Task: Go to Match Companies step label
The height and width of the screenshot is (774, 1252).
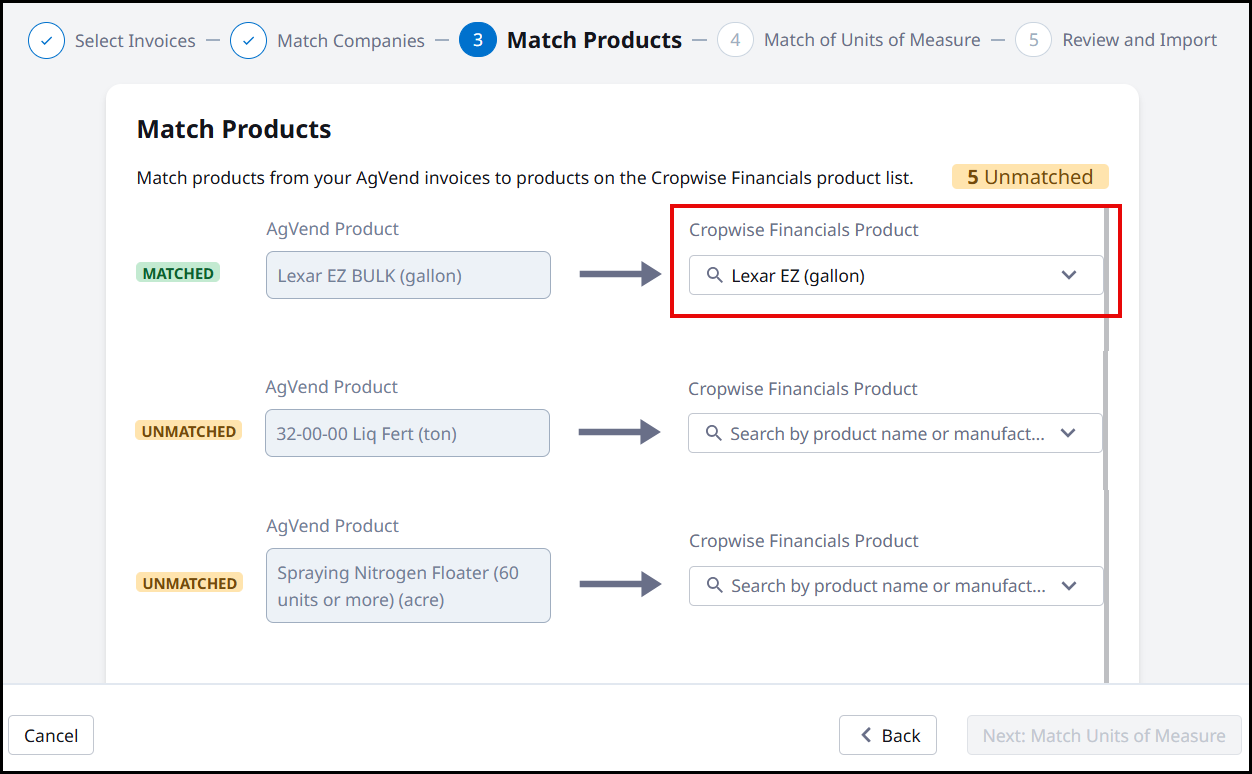Action: tap(350, 41)
